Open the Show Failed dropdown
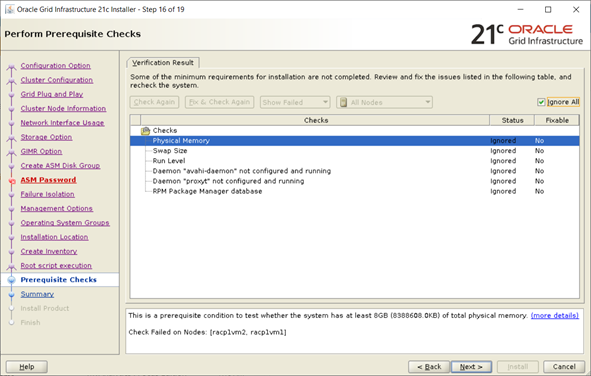The height and width of the screenshot is (376, 591). 295,102
